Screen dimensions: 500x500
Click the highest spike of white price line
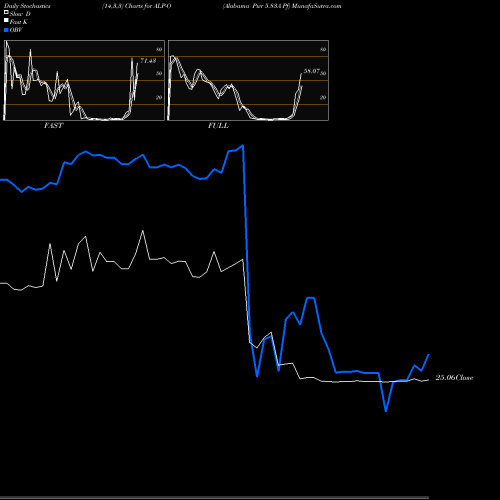(143, 231)
